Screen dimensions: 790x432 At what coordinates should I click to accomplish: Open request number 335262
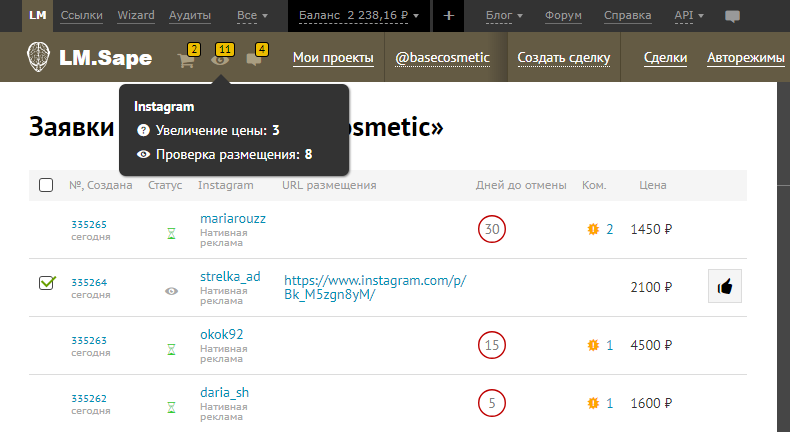[89, 398]
